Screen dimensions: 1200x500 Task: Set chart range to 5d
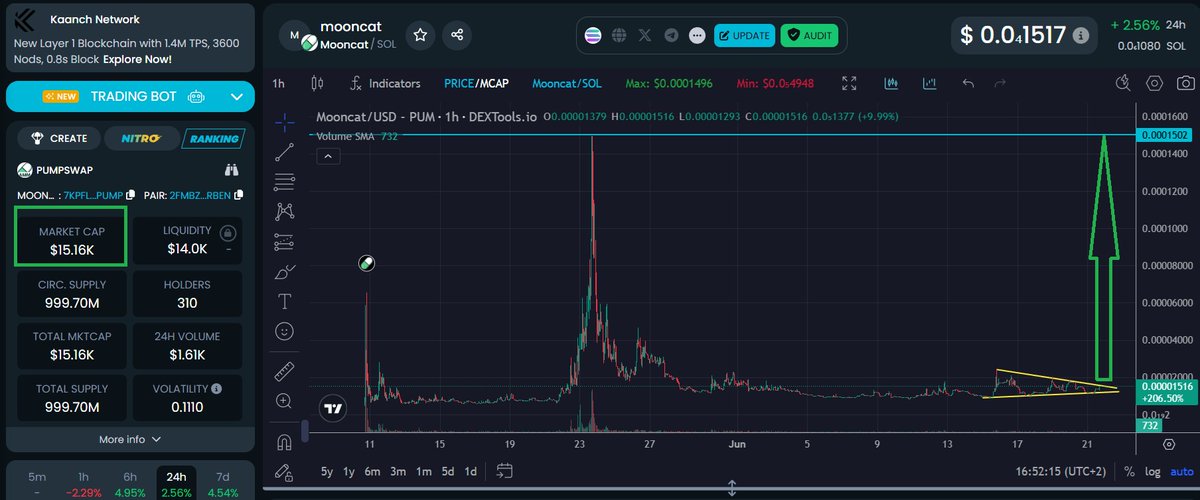click(449, 471)
